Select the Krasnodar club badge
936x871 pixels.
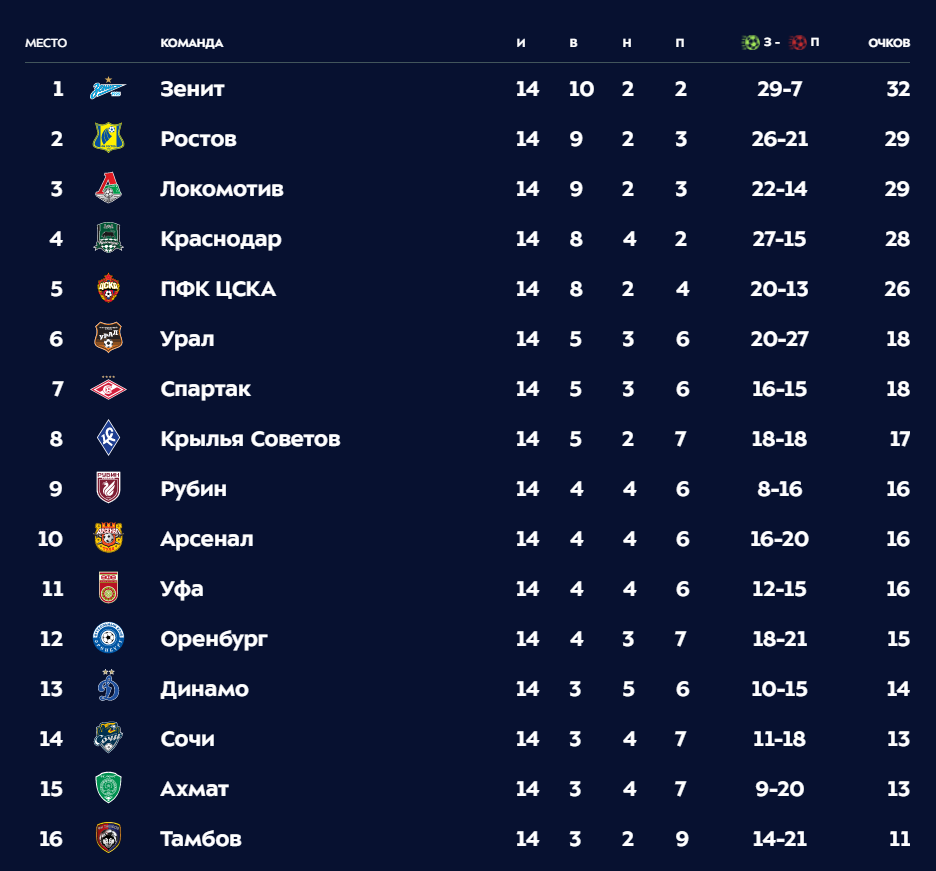(108, 238)
